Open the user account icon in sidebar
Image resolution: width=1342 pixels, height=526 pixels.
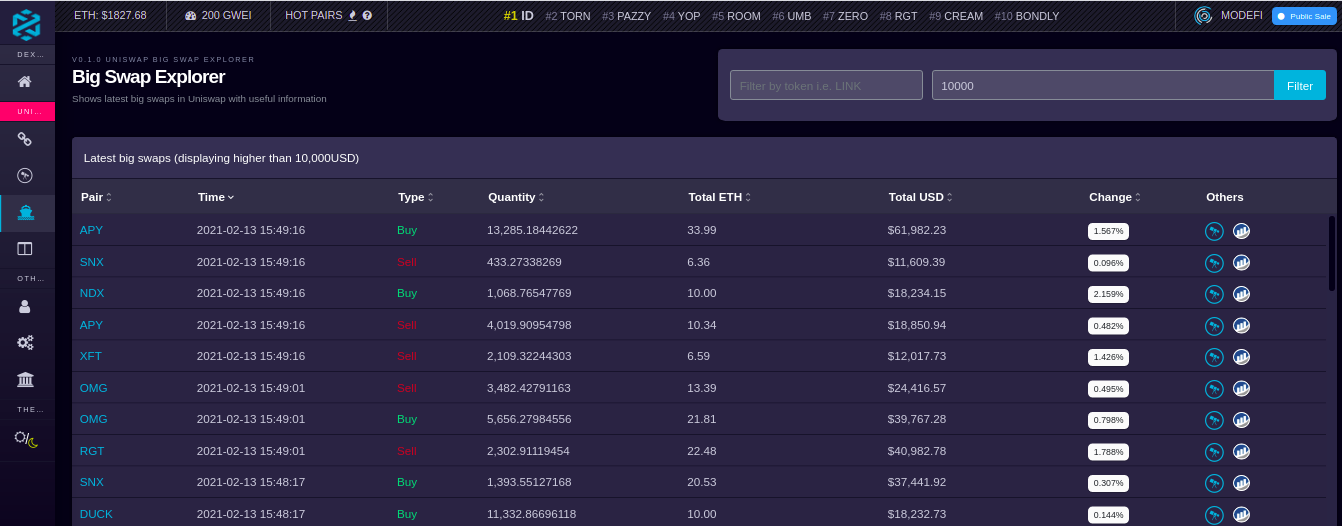click(25, 306)
